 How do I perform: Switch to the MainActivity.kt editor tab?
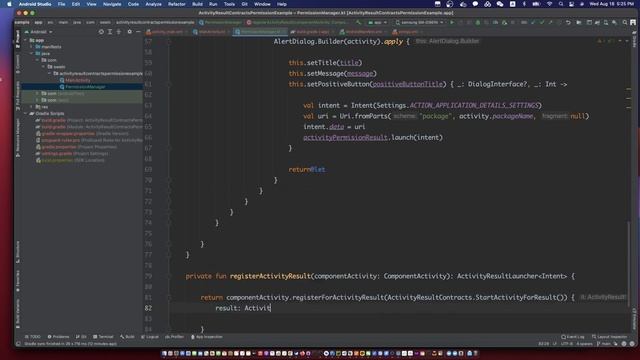coord(211,32)
